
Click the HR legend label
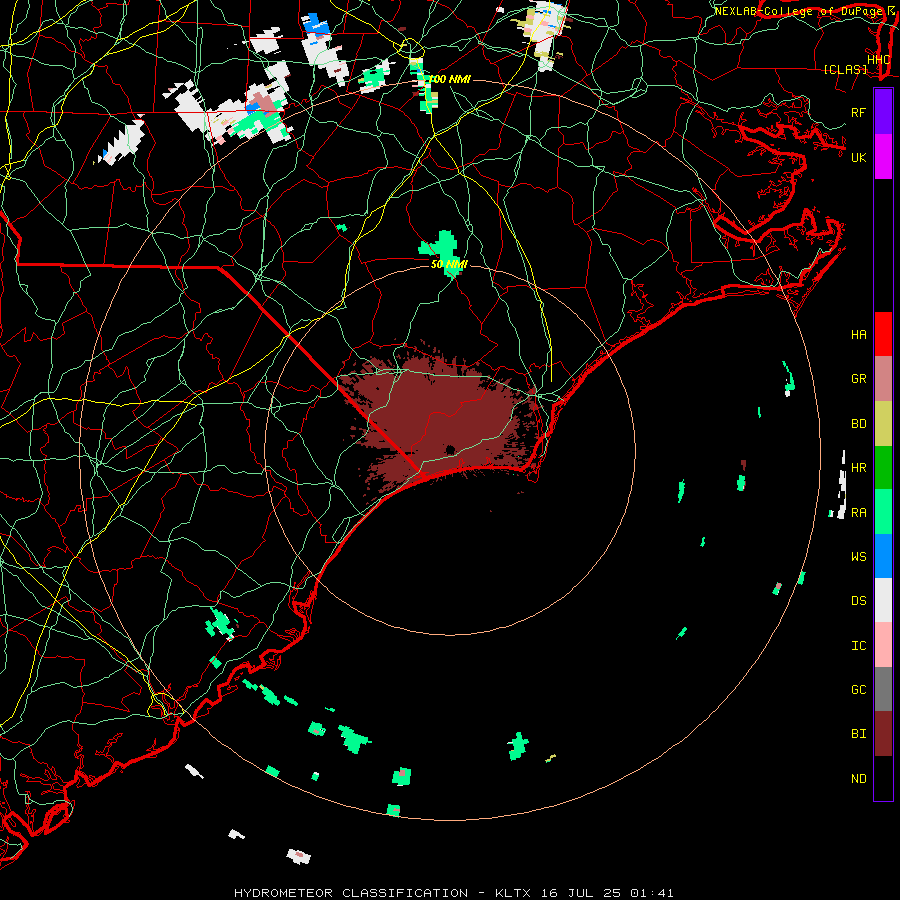click(x=858, y=468)
